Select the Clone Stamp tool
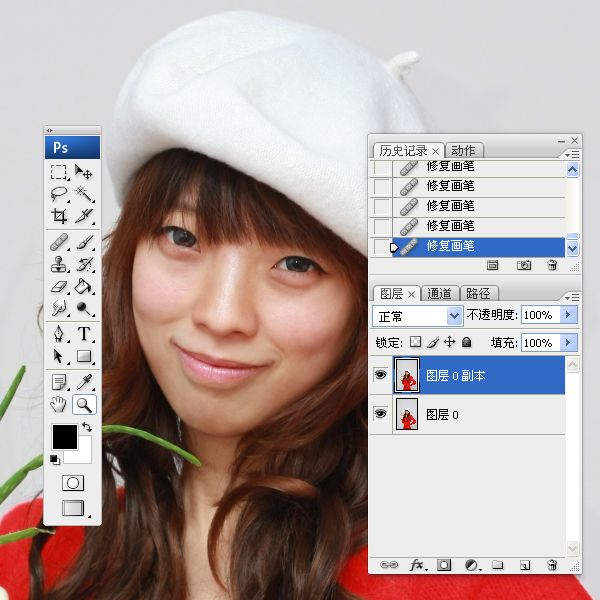 point(59,264)
